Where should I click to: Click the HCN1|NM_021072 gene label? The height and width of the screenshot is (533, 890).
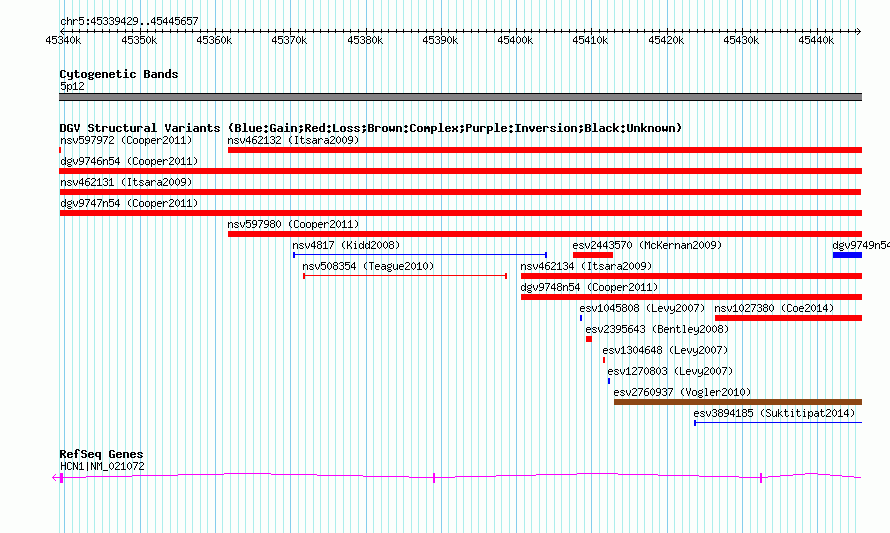click(102, 467)
